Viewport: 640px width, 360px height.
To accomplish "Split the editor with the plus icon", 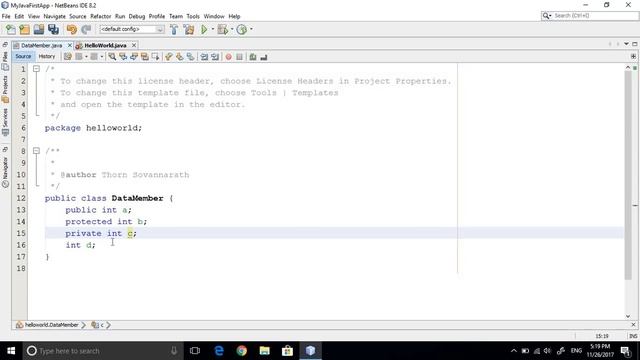I will 633,56.
